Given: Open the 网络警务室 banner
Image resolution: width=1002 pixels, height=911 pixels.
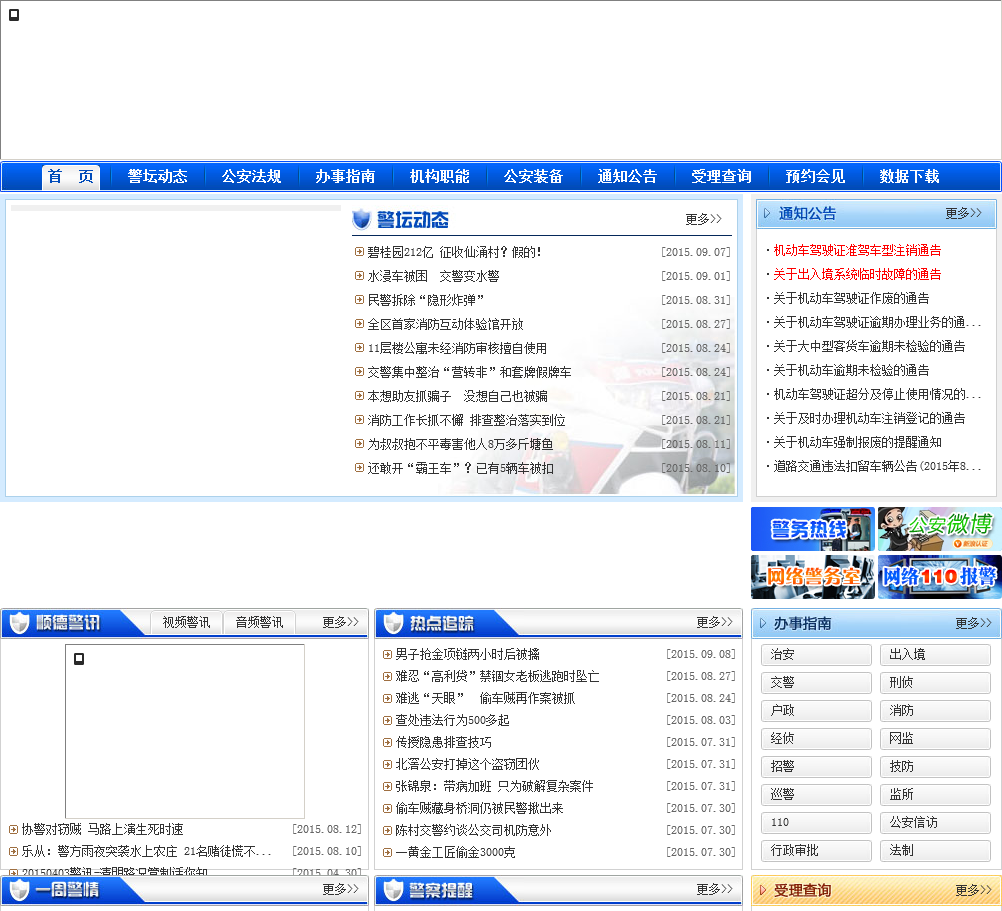Looking at the screenshot, I should click(x=812, y=577).
